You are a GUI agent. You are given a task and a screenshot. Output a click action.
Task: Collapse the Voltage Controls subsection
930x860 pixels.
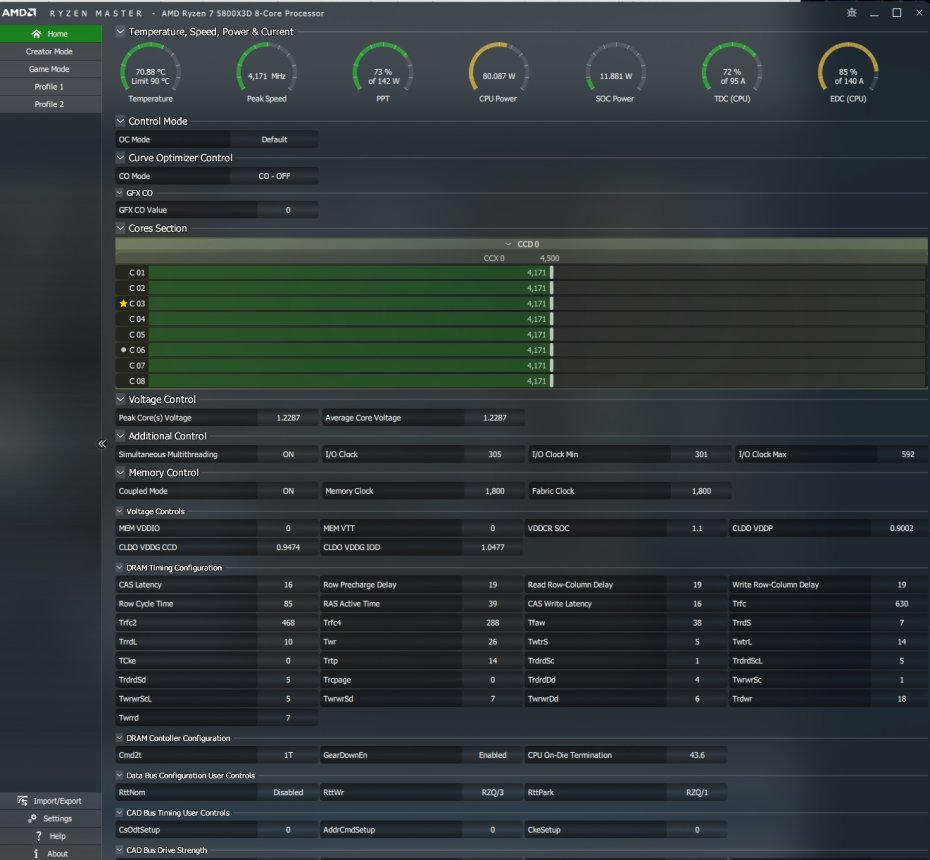[x=119, y=511]
